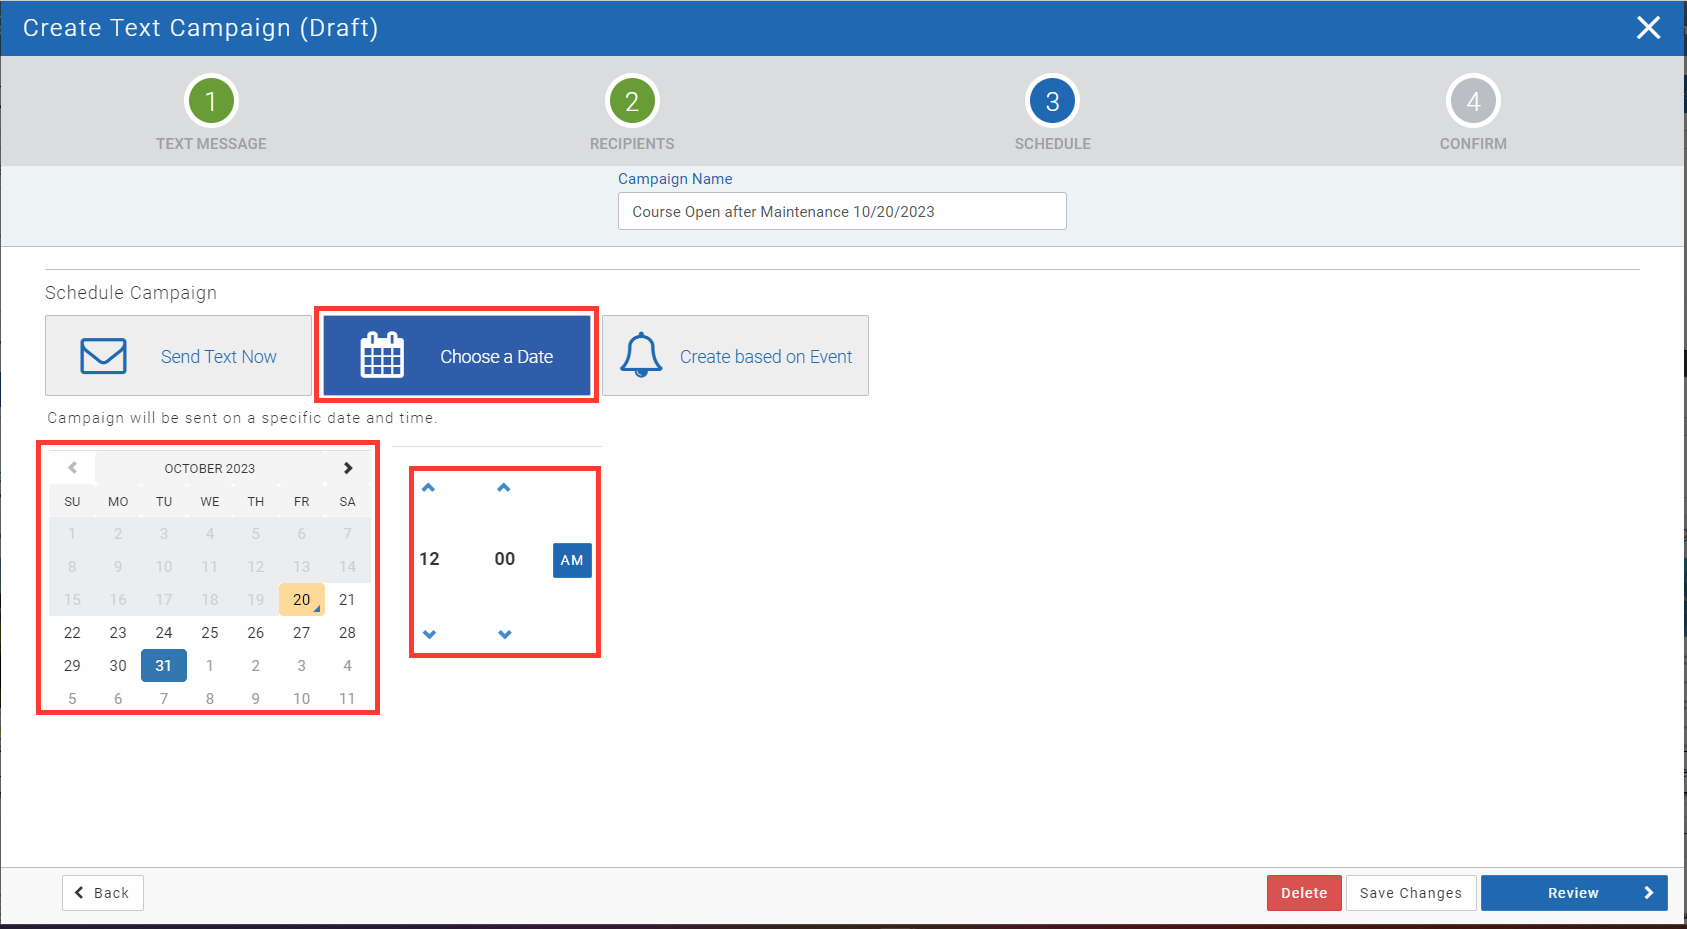Image resolution: width=1687 pixels, height=929 pixels.
Task: Go to step 2 Recipients circle
Action: point(632,101)
